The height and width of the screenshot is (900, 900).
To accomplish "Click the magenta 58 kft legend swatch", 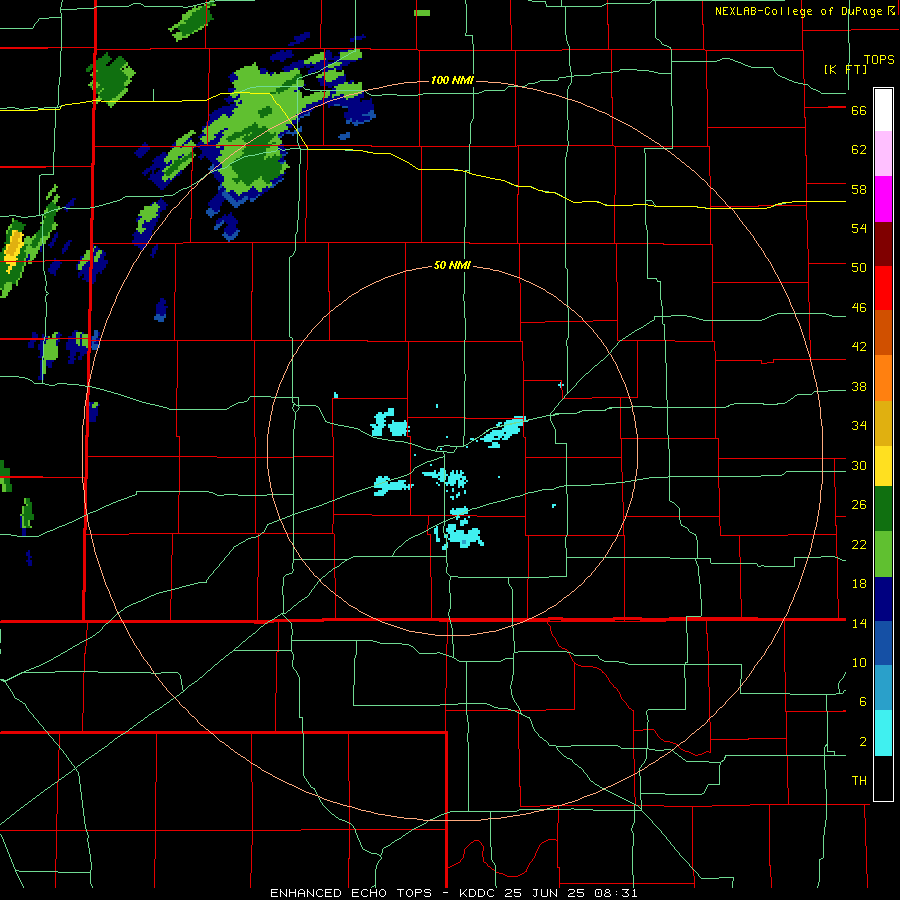I will pyautogui.click(x=883, y=199).
